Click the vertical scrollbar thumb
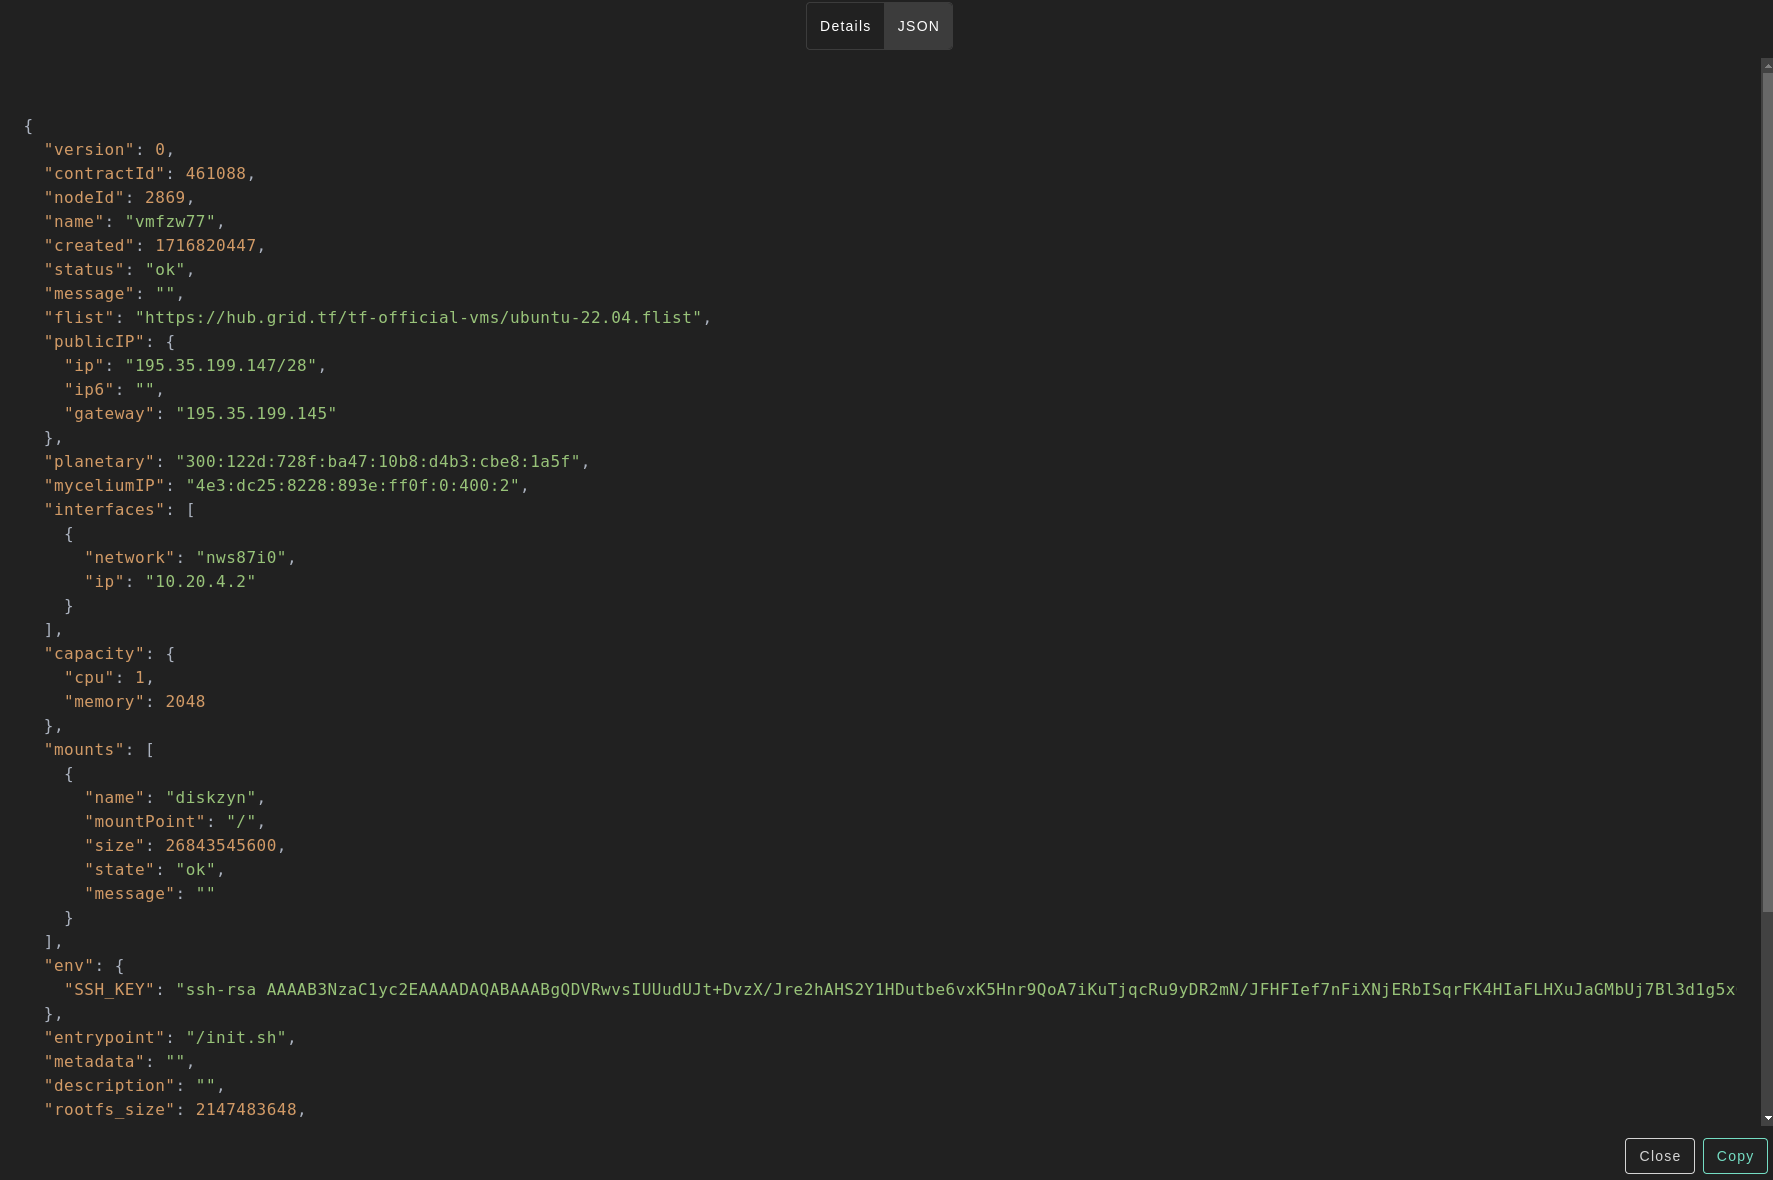Screen dimensions: 1773x1180 point(1767,490)
